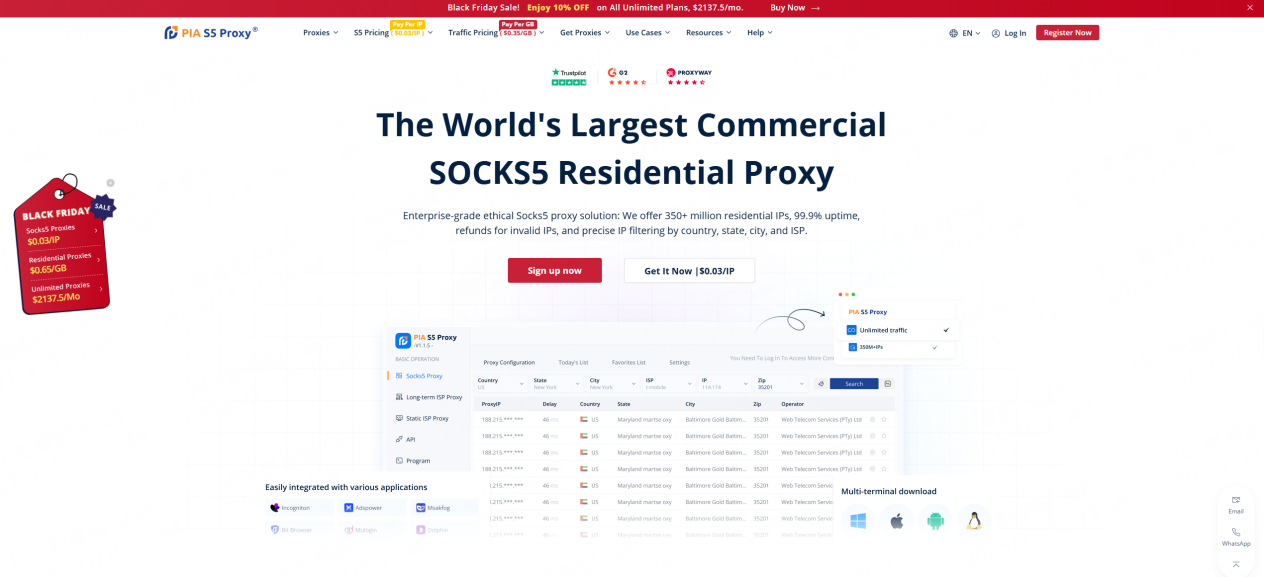Toggle the Unlimited traffic checkmark
This screenshot has height=577, width=1264.
[945, 329]
